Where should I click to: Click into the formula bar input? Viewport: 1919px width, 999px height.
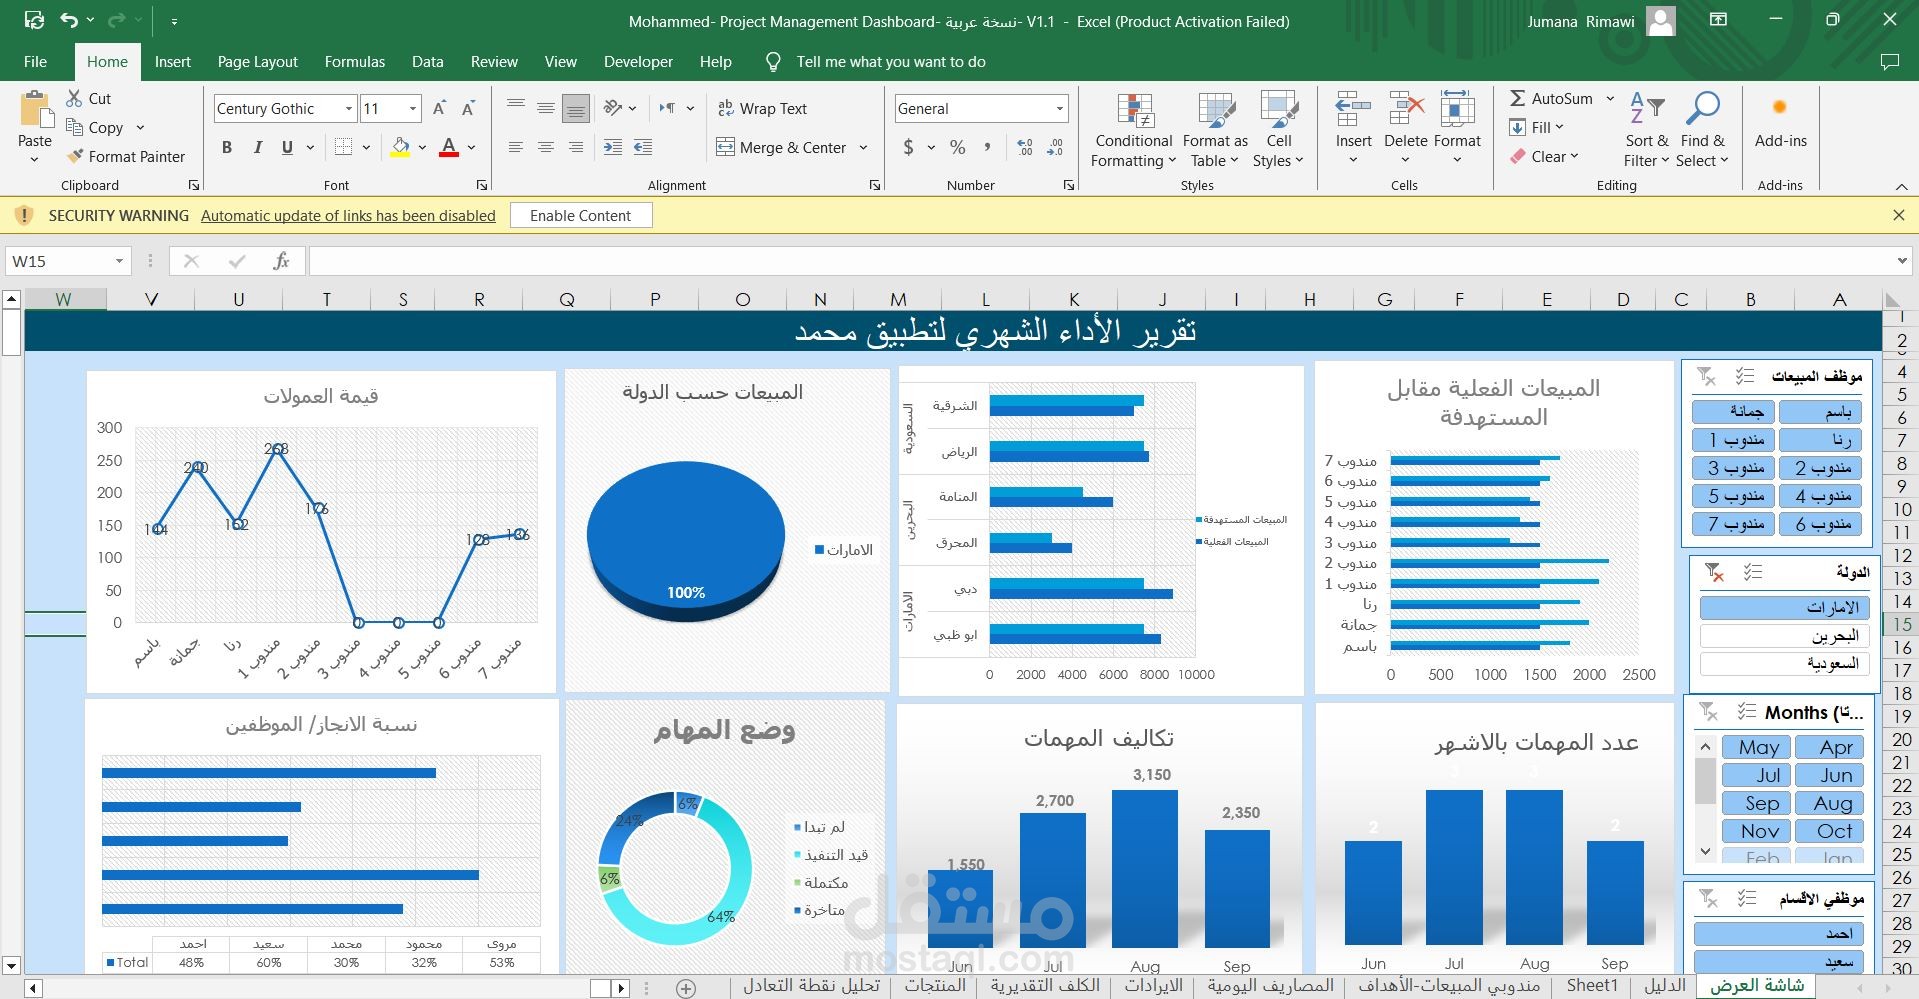1100,261
